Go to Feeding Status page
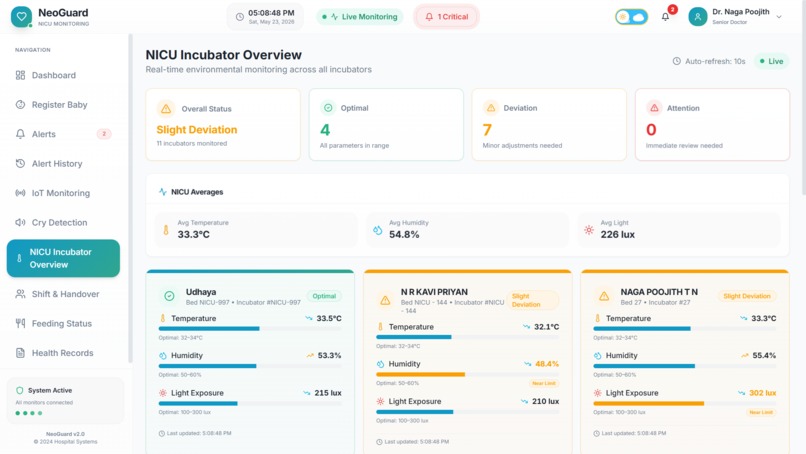Image resolution: width=806 pixels, height=454 pixels. (63, 323)
